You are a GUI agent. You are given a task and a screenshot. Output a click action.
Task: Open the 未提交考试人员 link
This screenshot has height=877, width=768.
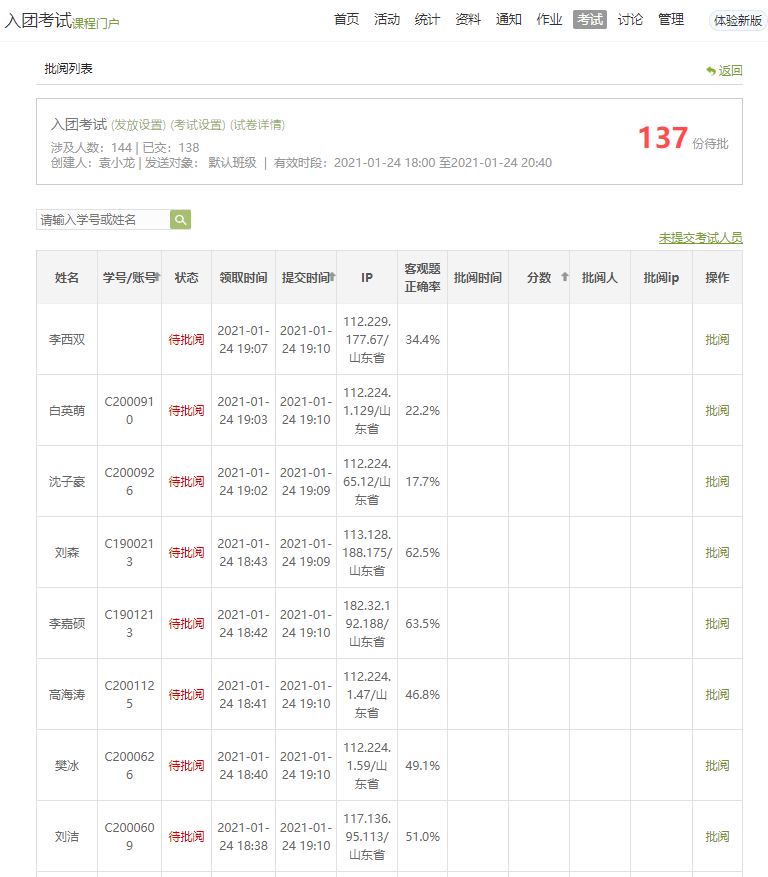pyautogui.click(x=700, y=238)
